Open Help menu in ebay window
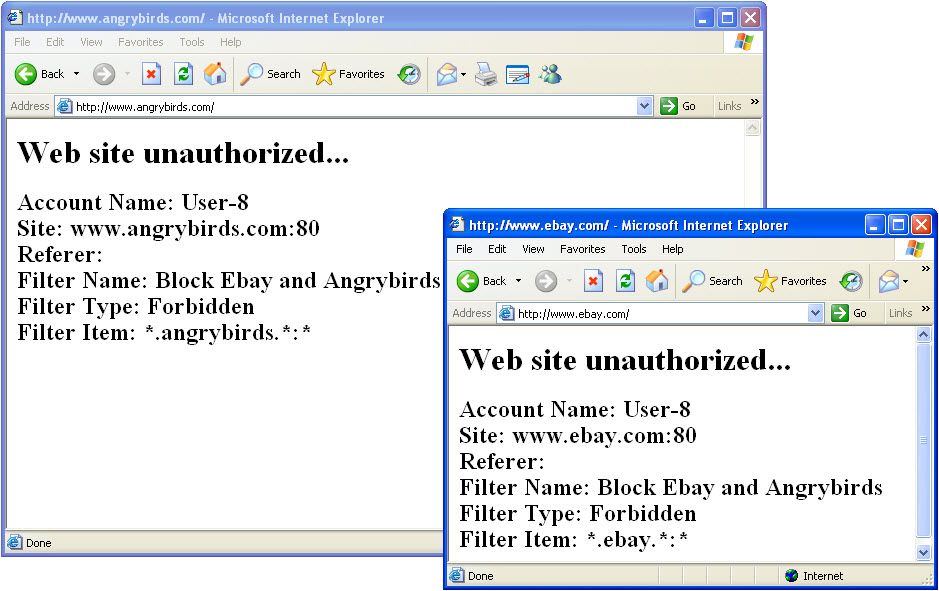939x591 pixels. pos(673,248)
